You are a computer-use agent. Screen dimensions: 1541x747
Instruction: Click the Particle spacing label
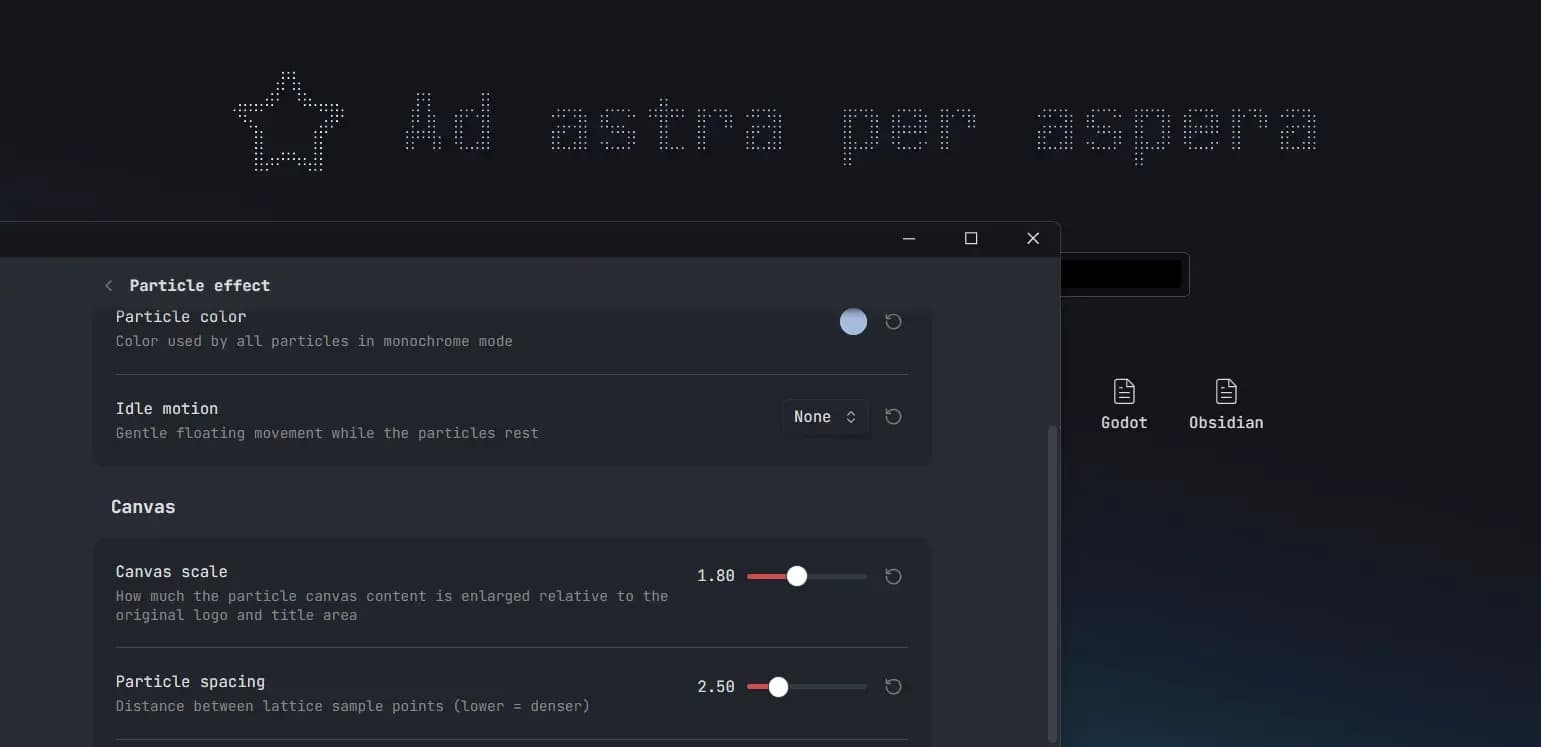[190, 682]
